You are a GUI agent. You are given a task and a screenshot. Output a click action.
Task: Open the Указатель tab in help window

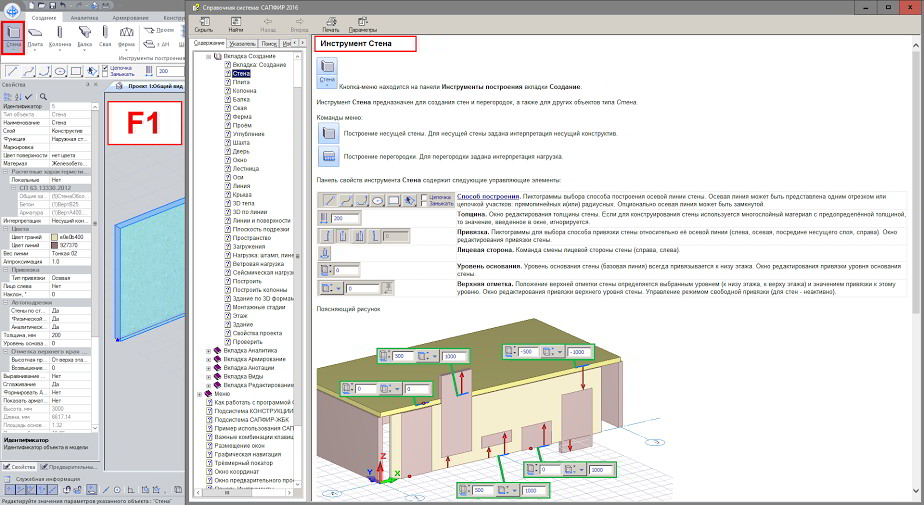coord(242,44)
